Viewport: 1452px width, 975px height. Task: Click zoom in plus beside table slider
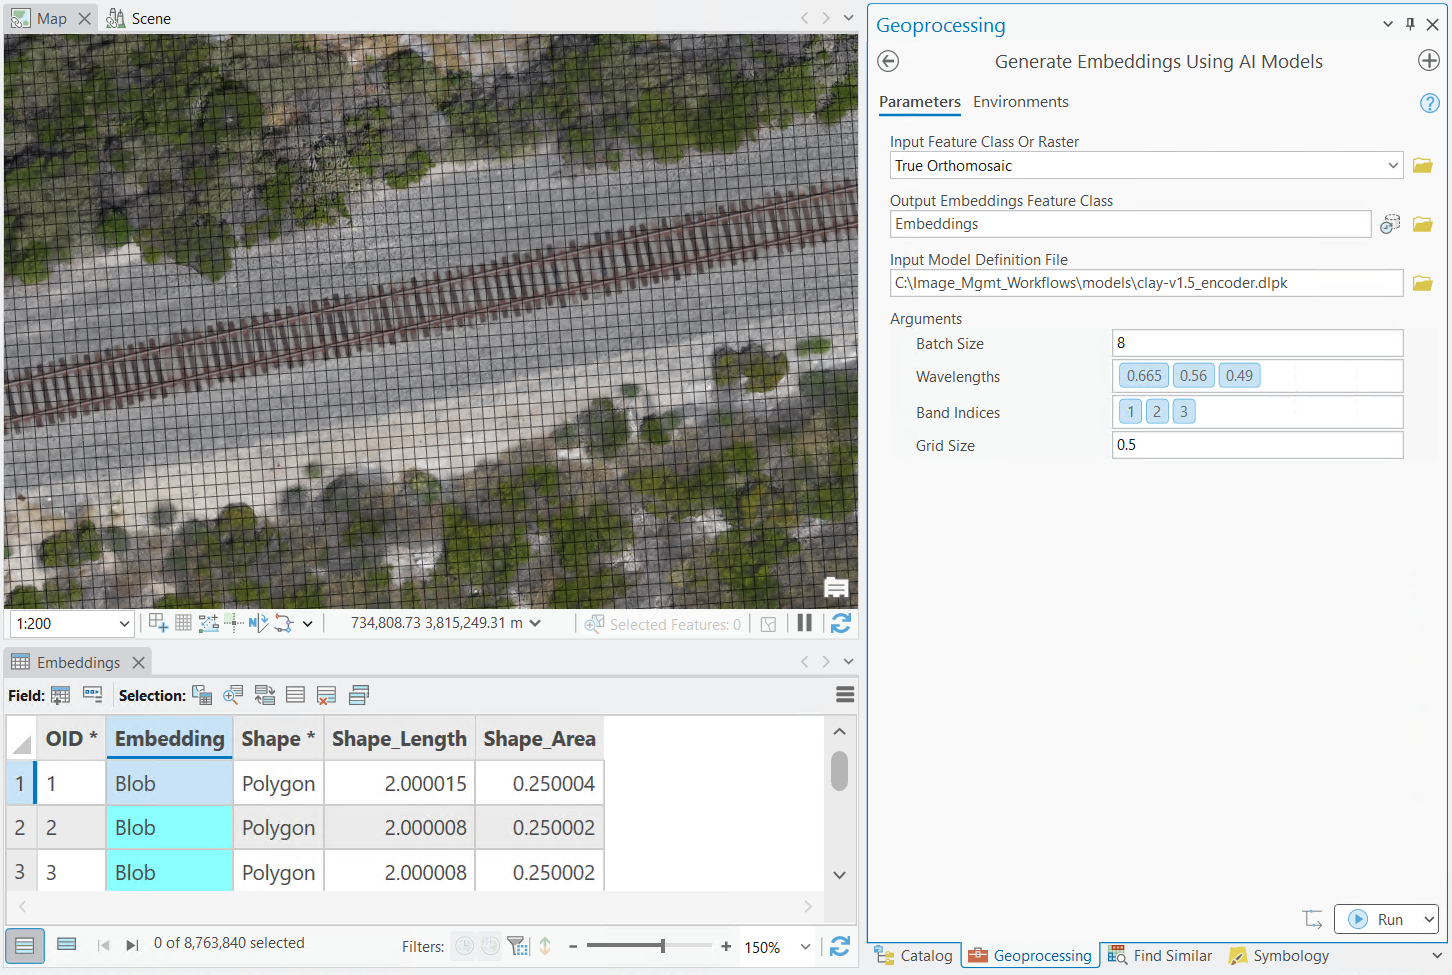726,946
